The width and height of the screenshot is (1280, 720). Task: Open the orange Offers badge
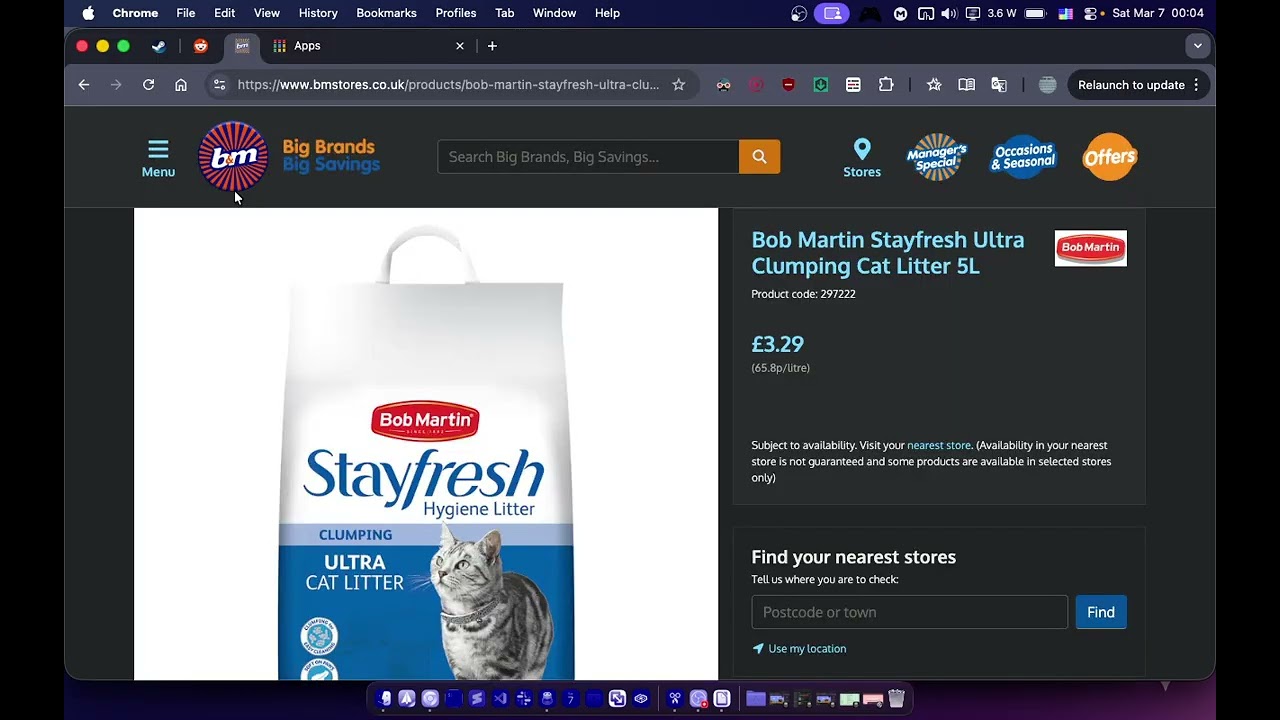pos(1110,157)
